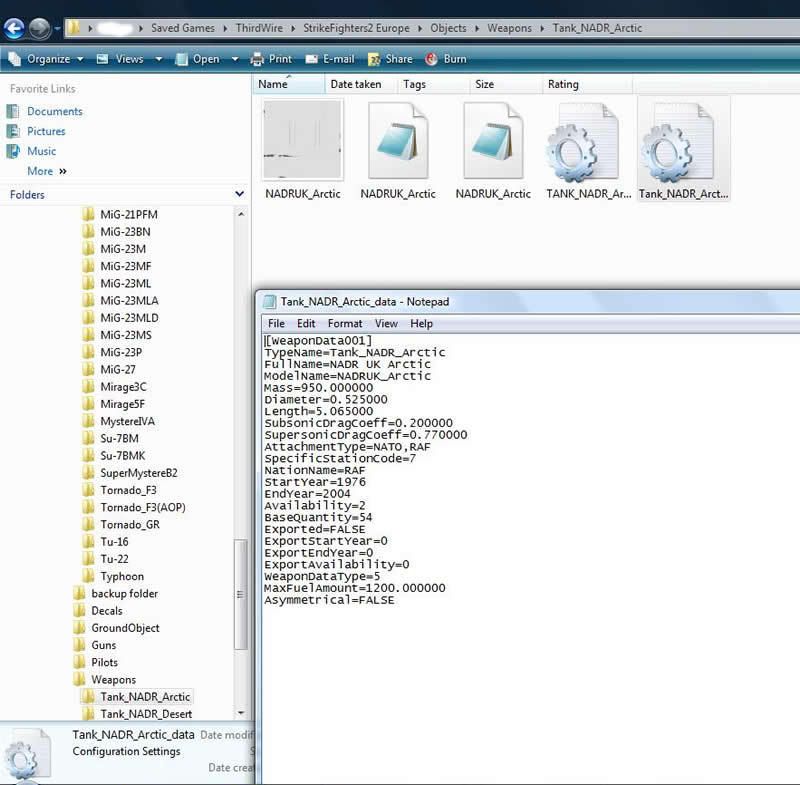Click the MiG-21PFM folder icon
800x785 pixels.
(x=88, y=214)
